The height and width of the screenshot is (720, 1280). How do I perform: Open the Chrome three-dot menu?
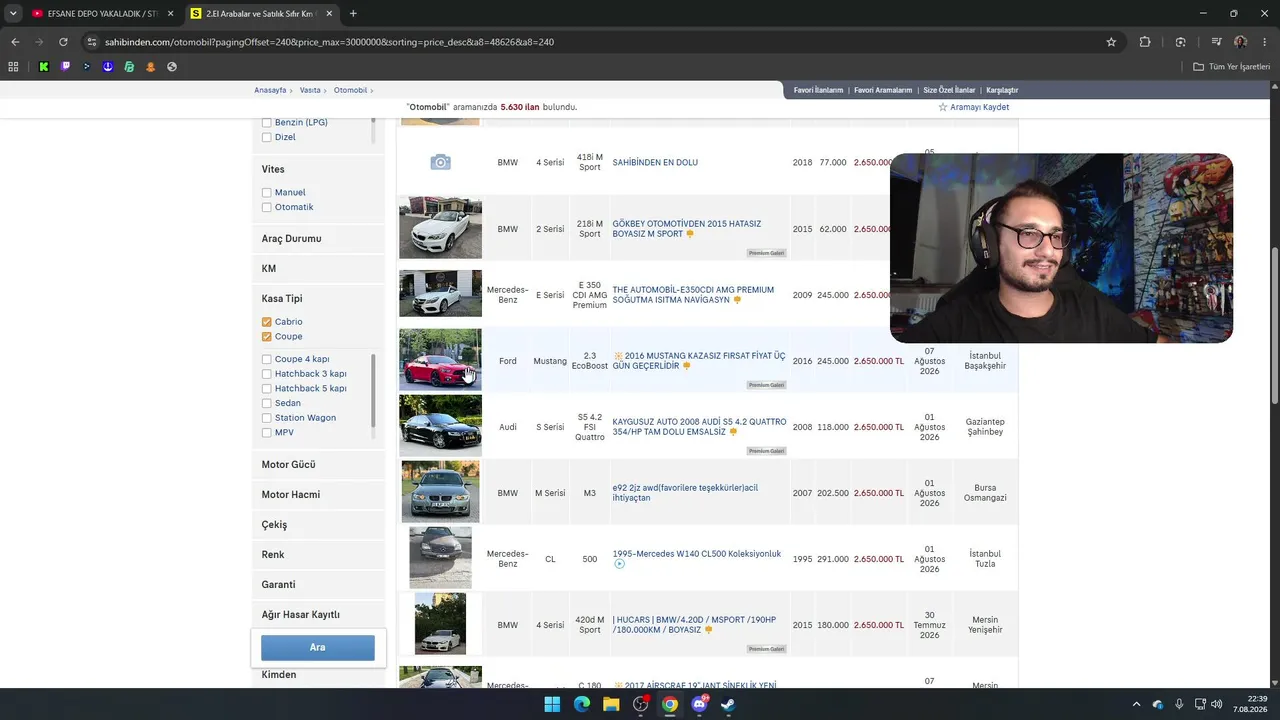point(1264,42)
